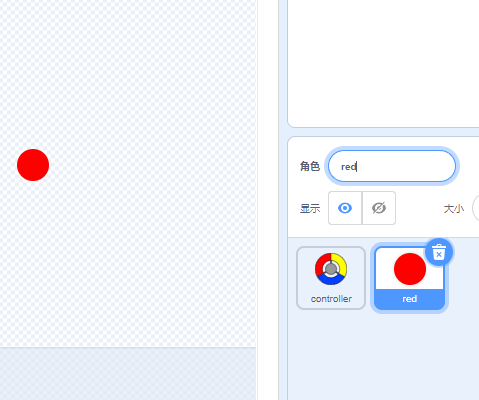Click empty sprite list area below tiles
Viewport: 479px width, 400px height.
tap(383, 357)
